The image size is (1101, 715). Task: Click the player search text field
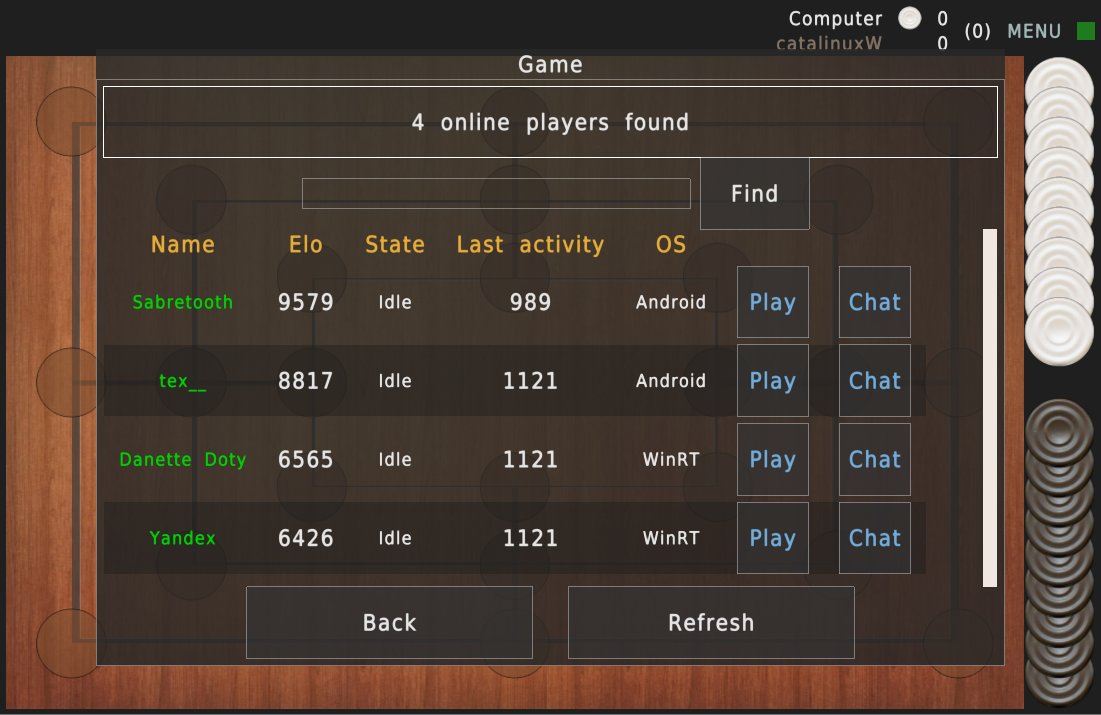coord(496,193)
